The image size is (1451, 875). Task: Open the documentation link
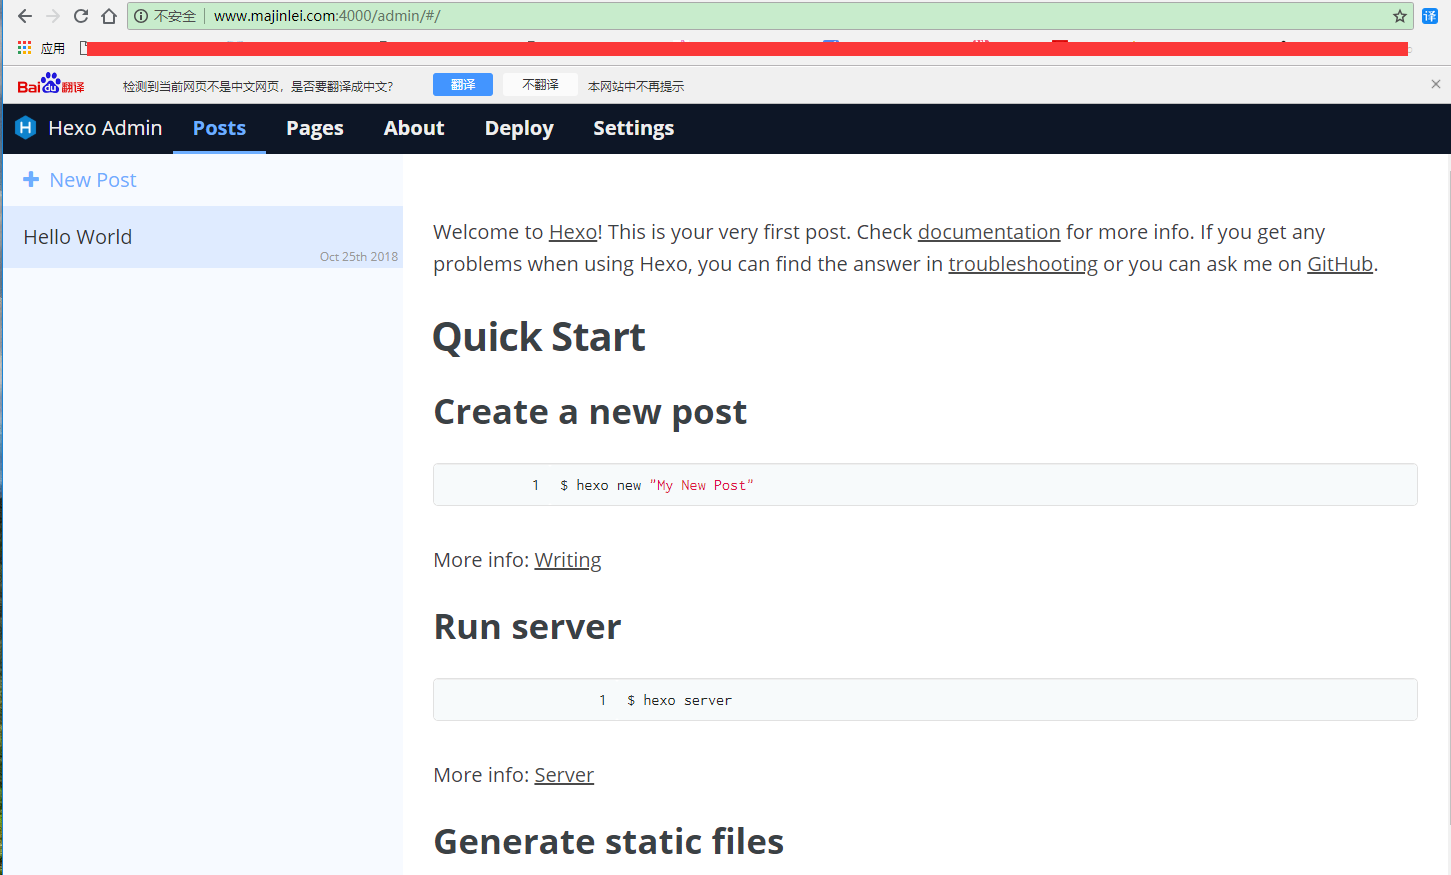pyautogui.click(x=989, y=232)
